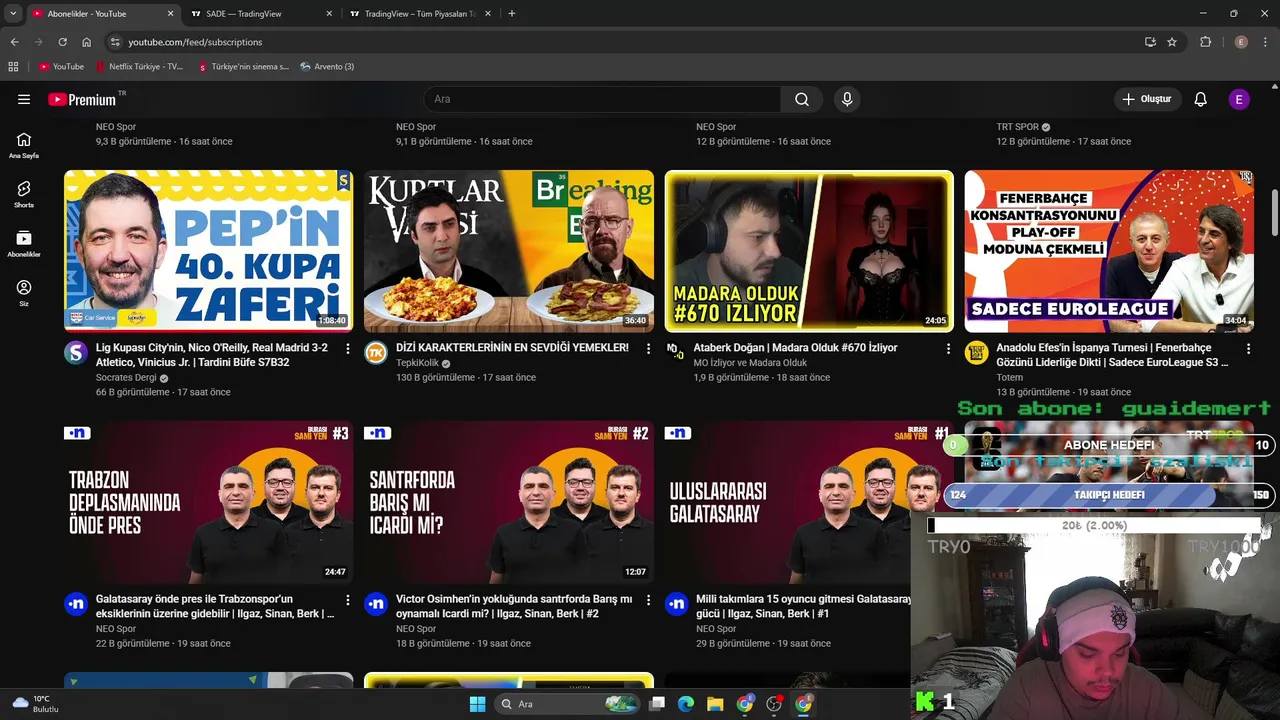Open Galatasaray önde pres video title

pos(214,606)
